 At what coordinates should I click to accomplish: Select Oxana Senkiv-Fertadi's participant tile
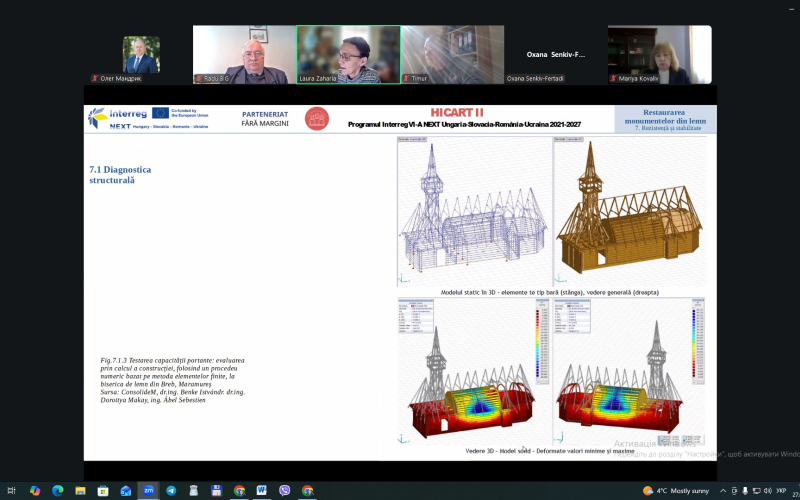click(x=555, y=54)
